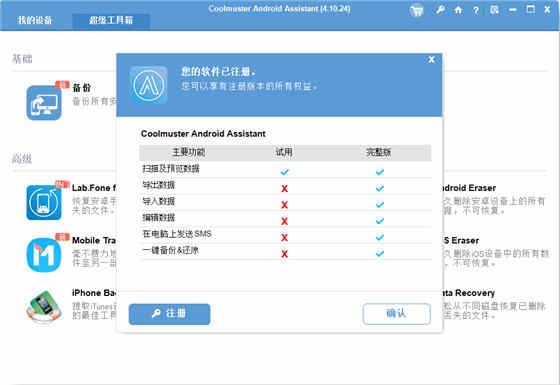Click full version checkmark for 导出数据
The image size is (560, 385).
[x=380, y=188]
